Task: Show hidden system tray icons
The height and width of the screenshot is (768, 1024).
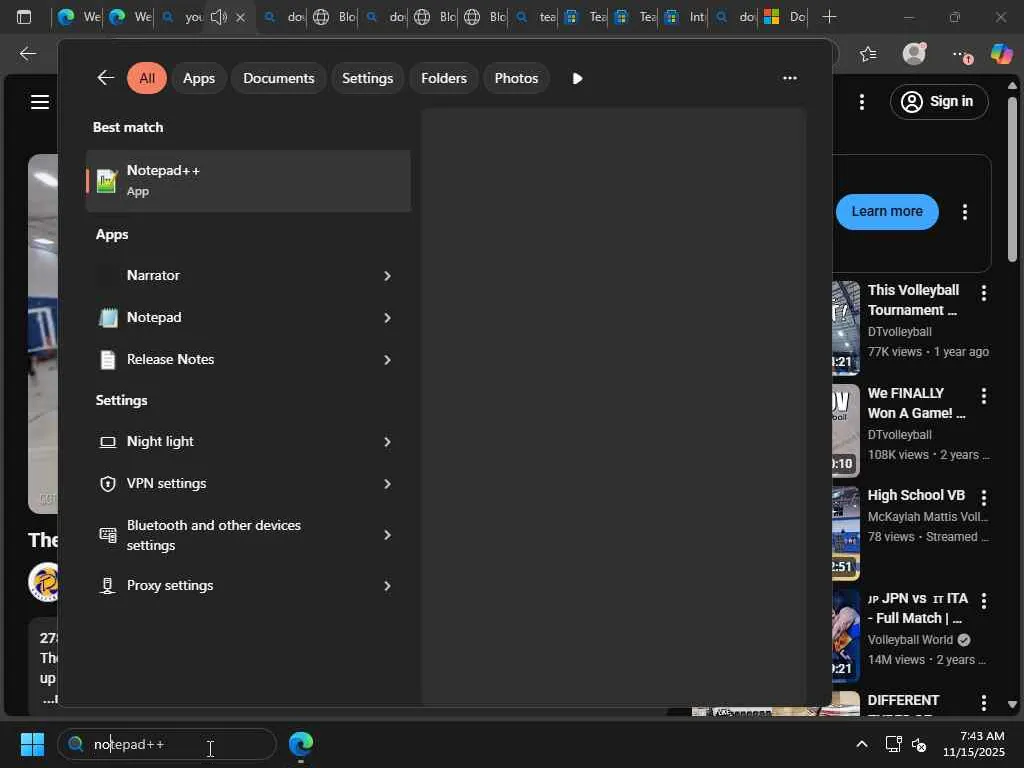Action: pyautogui.click(x=862, y=744)
